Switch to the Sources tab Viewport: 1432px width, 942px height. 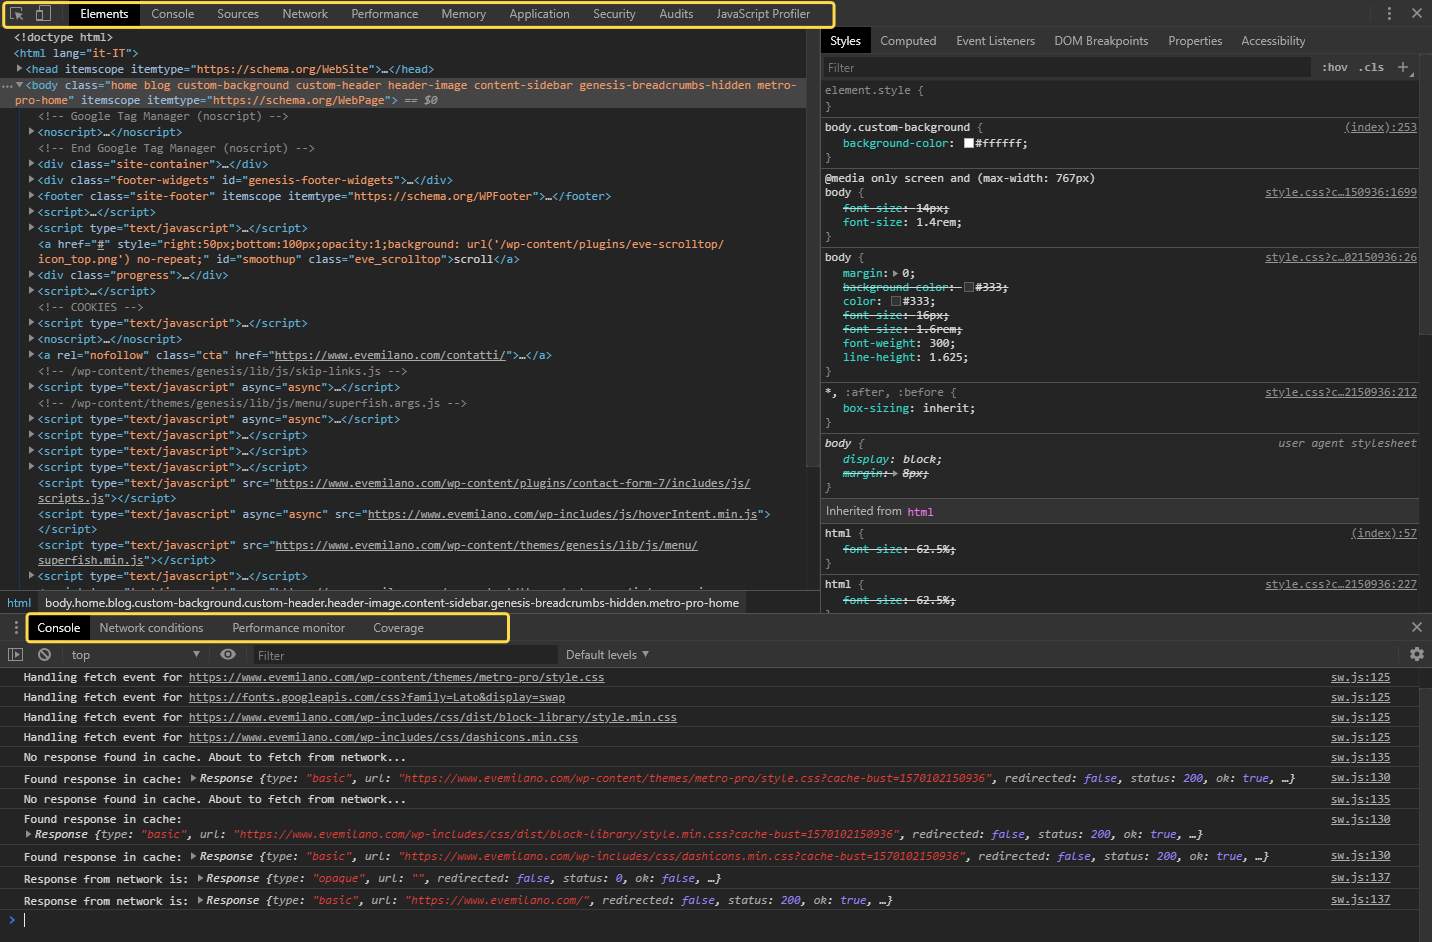pyautogui.click(x=238, y=14)
